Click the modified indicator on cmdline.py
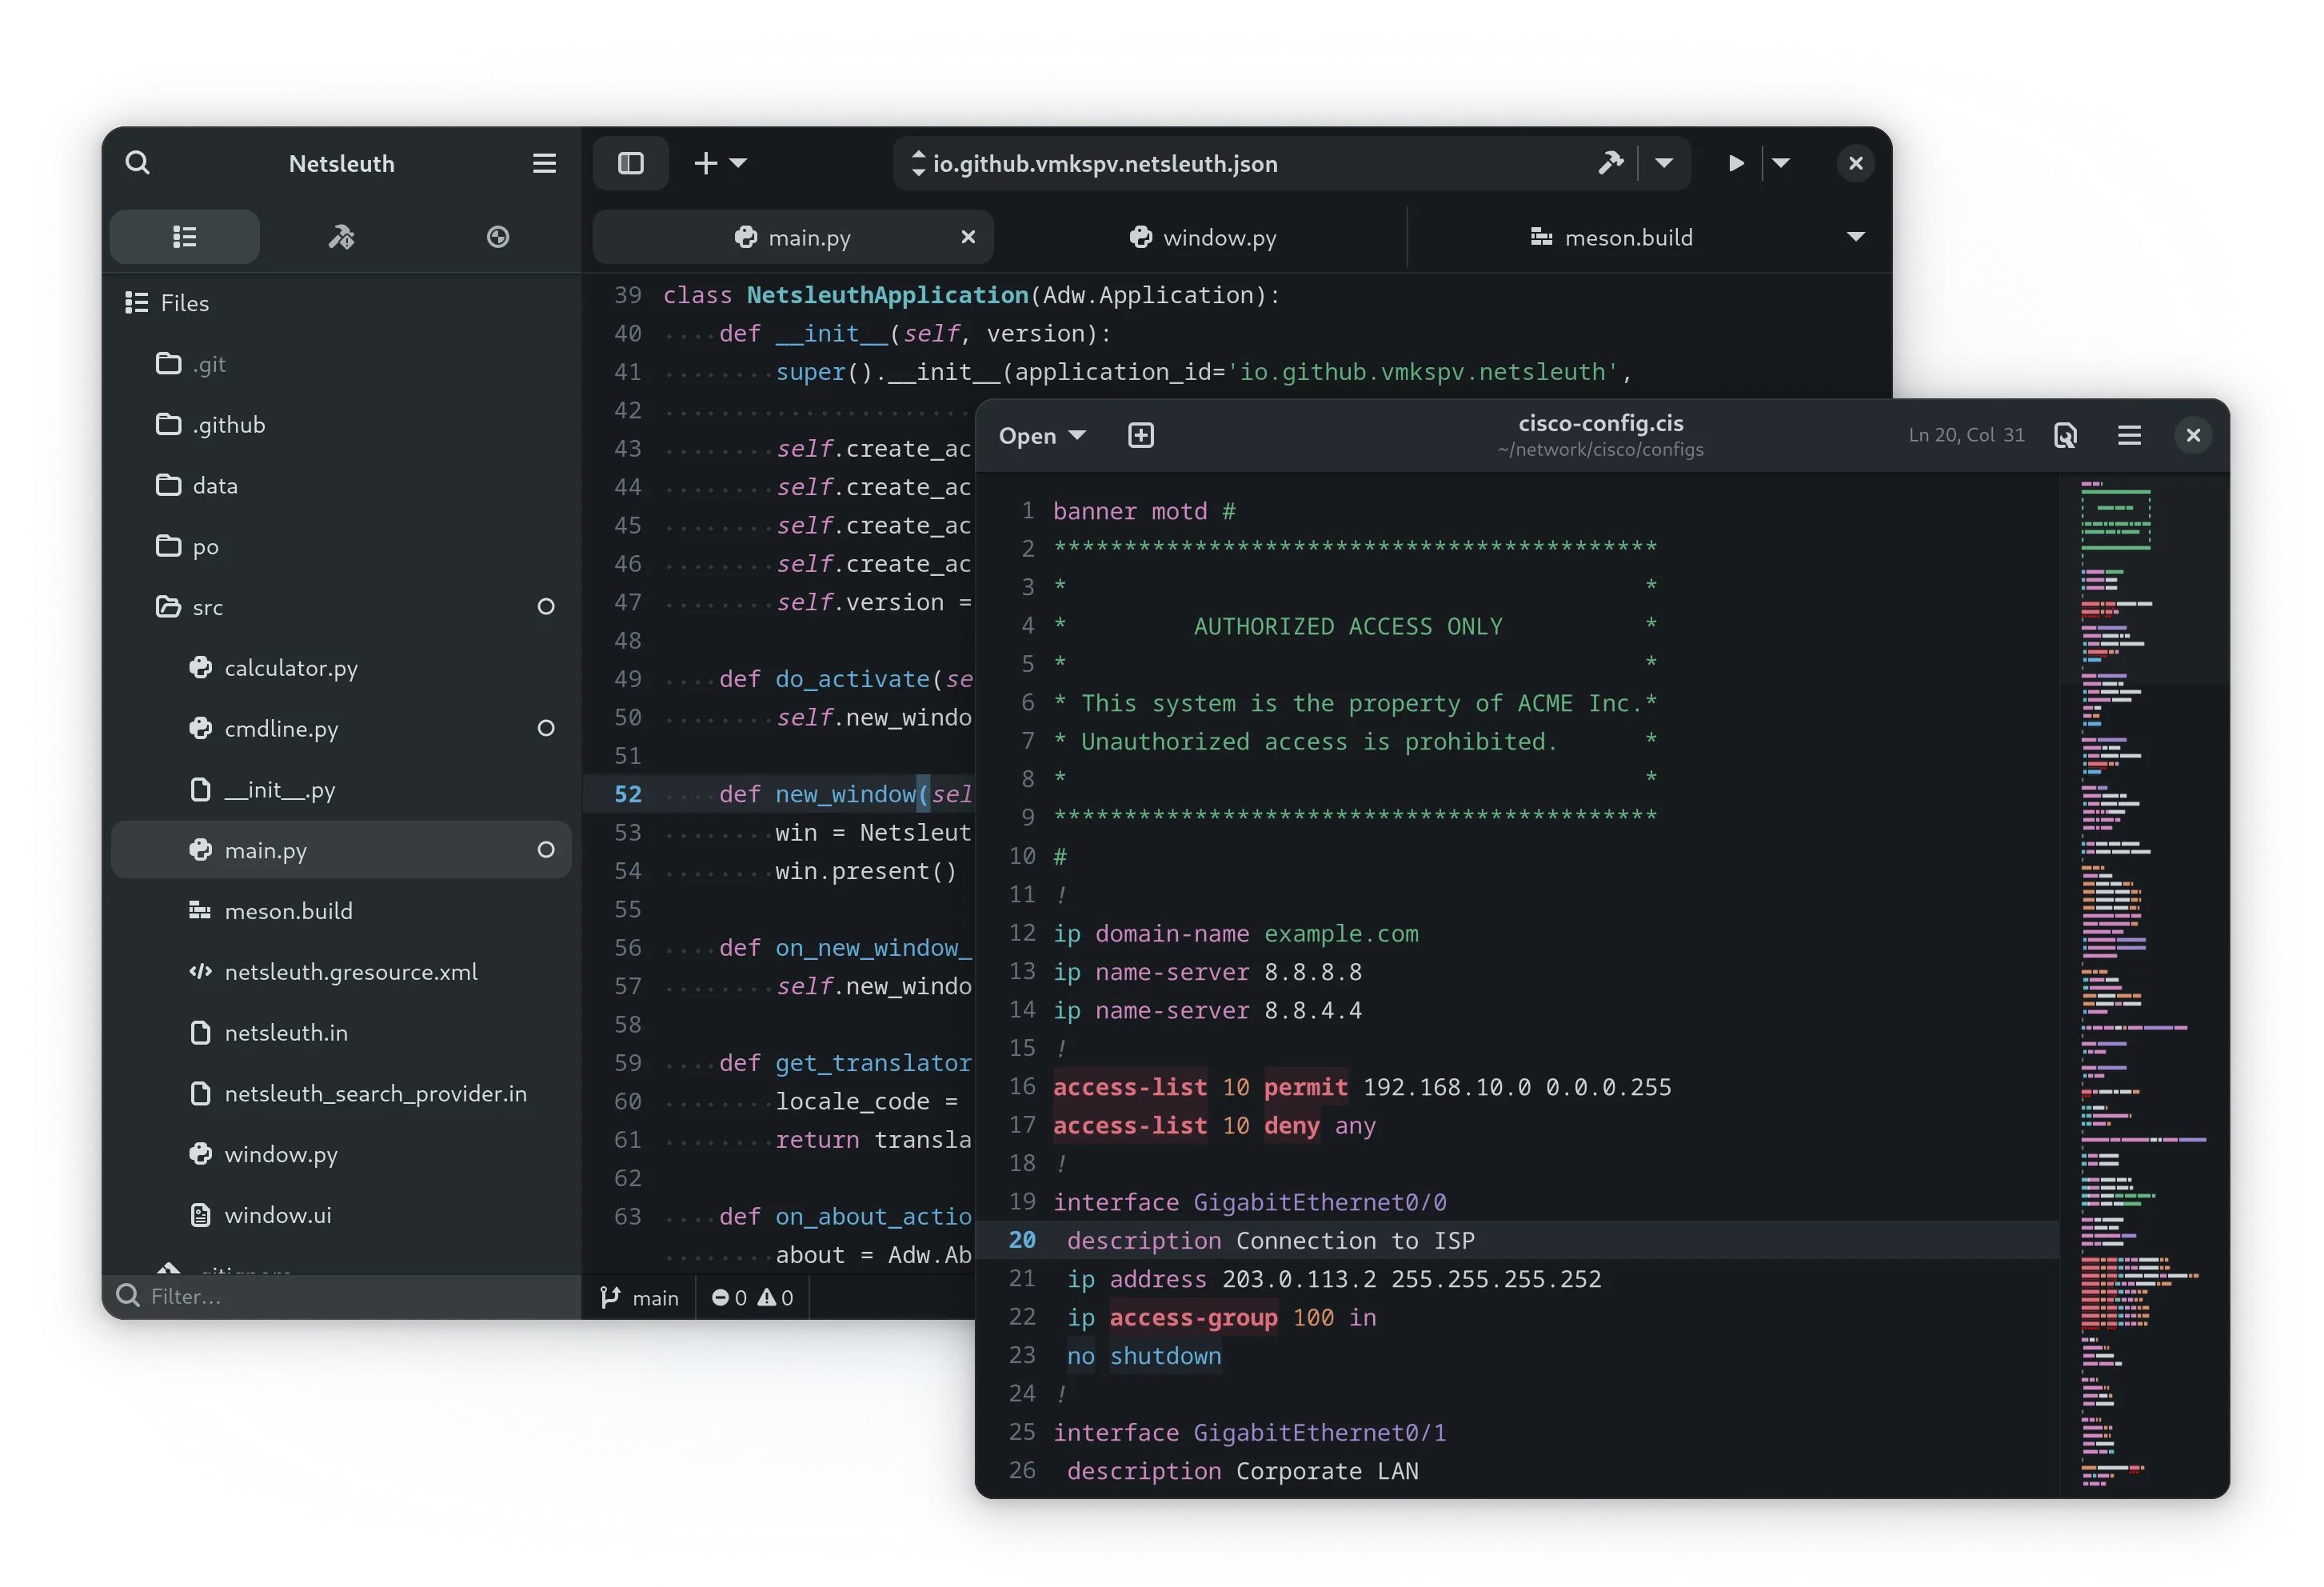Viewport: 2324px width, 1587px height. [546, 729]
